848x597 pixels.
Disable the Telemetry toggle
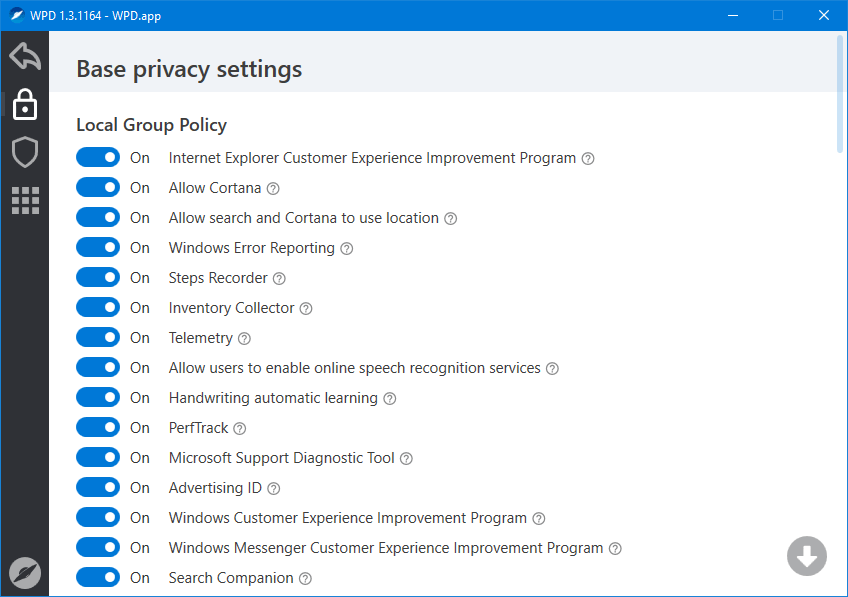pos(98,337)
